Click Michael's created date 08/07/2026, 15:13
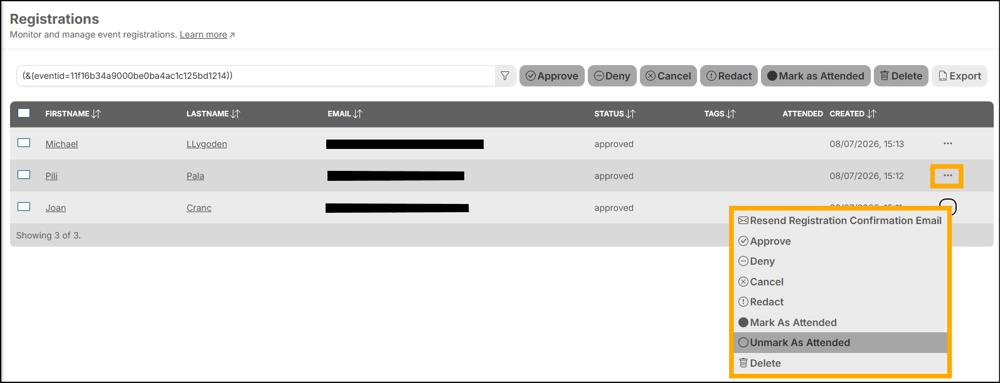This screenshot has width=1000, height=383. click(x=867, y=144)
